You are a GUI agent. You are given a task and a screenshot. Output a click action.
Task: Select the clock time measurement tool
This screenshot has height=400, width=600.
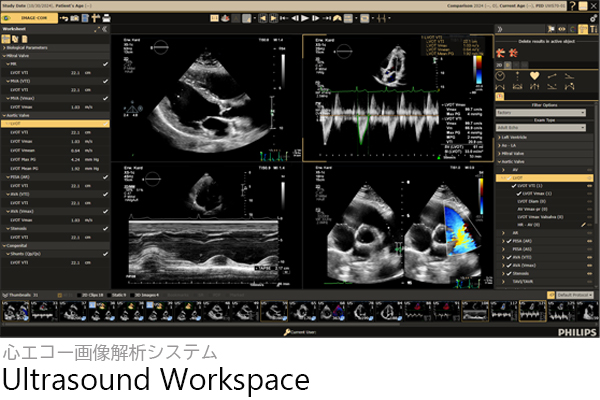500,76
